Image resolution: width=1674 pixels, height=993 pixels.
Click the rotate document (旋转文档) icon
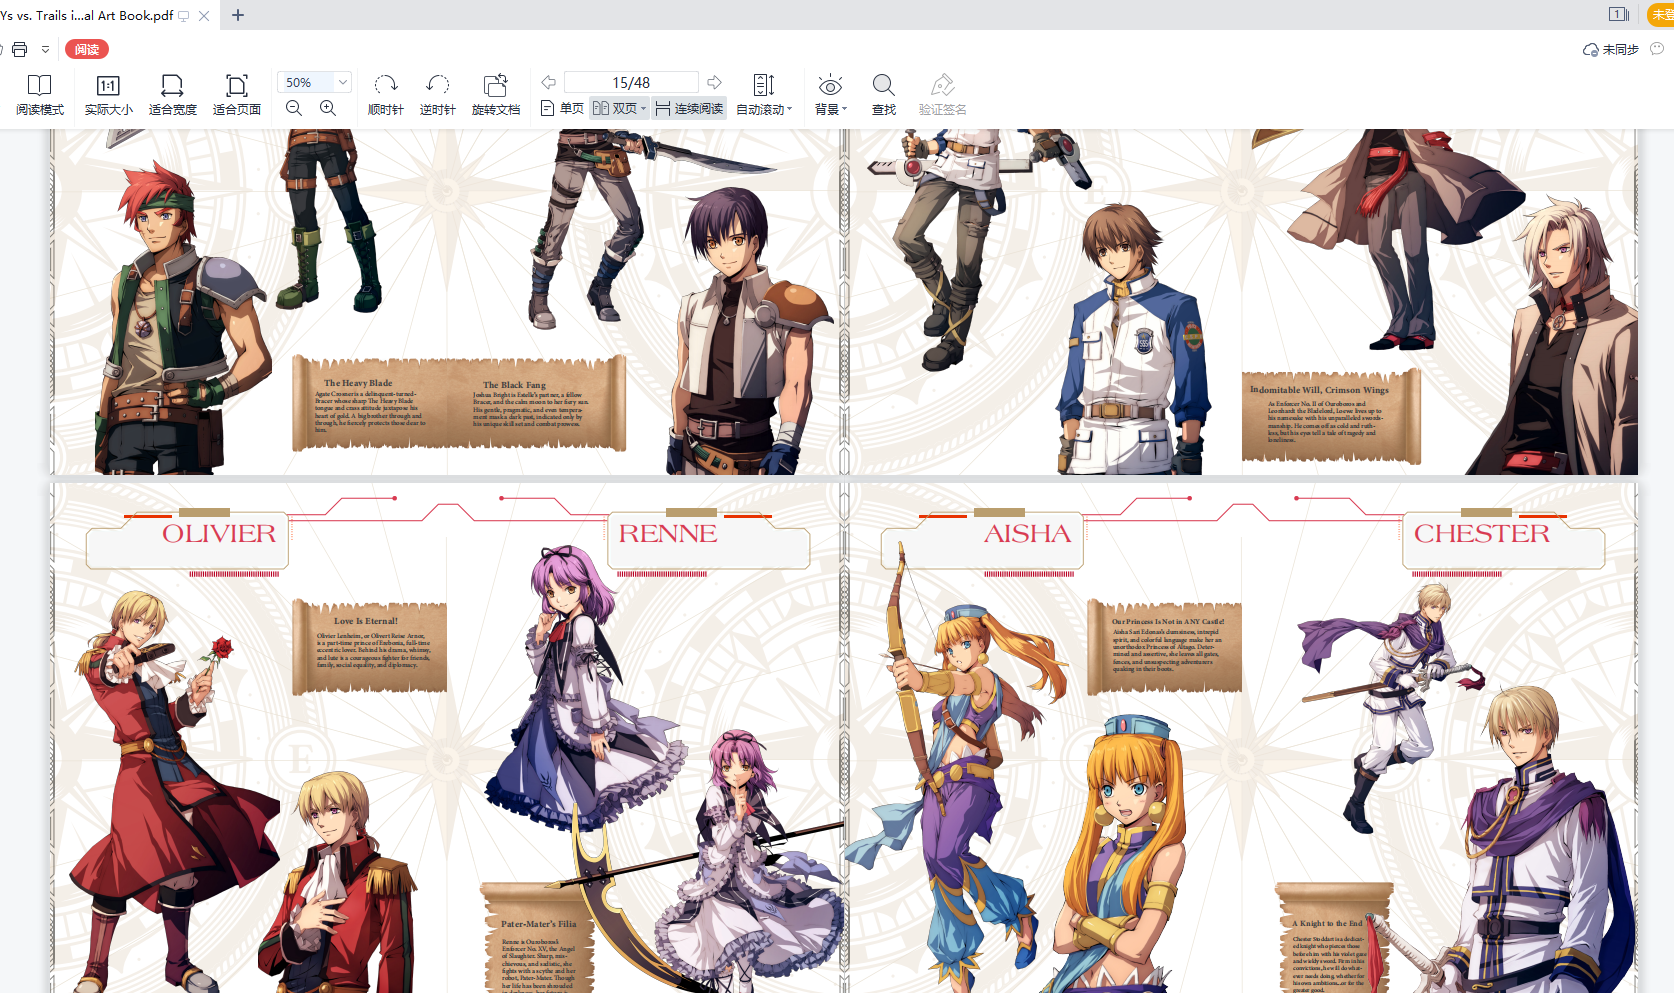click(495, 95)
